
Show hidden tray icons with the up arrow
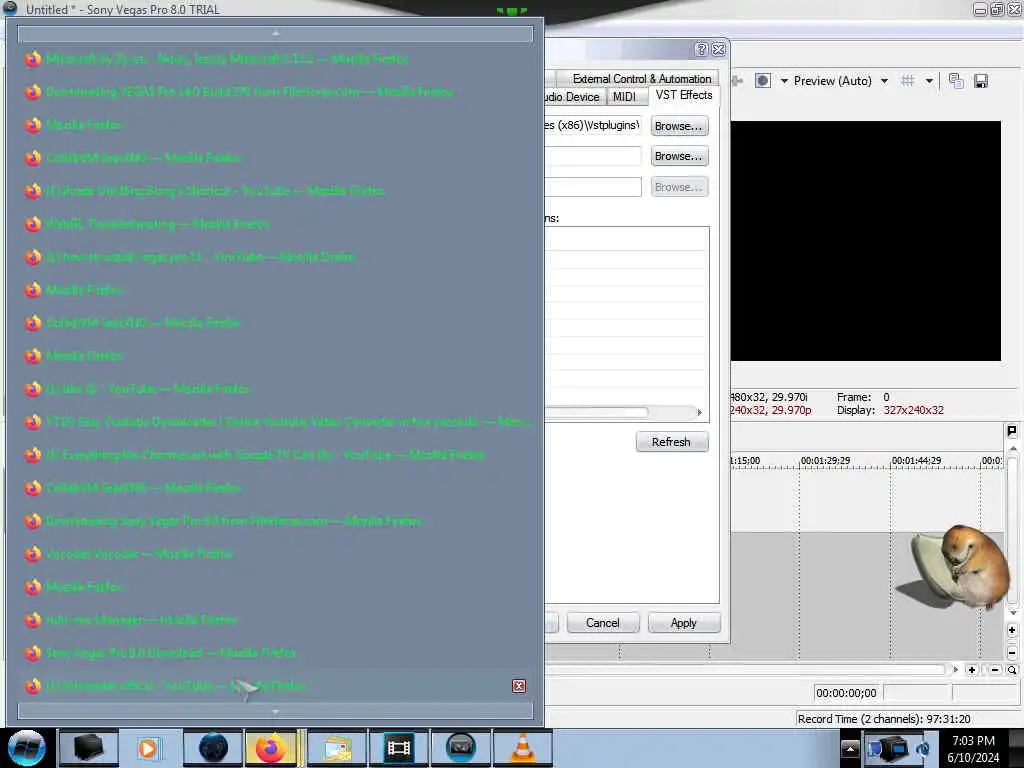coord(850,748)
